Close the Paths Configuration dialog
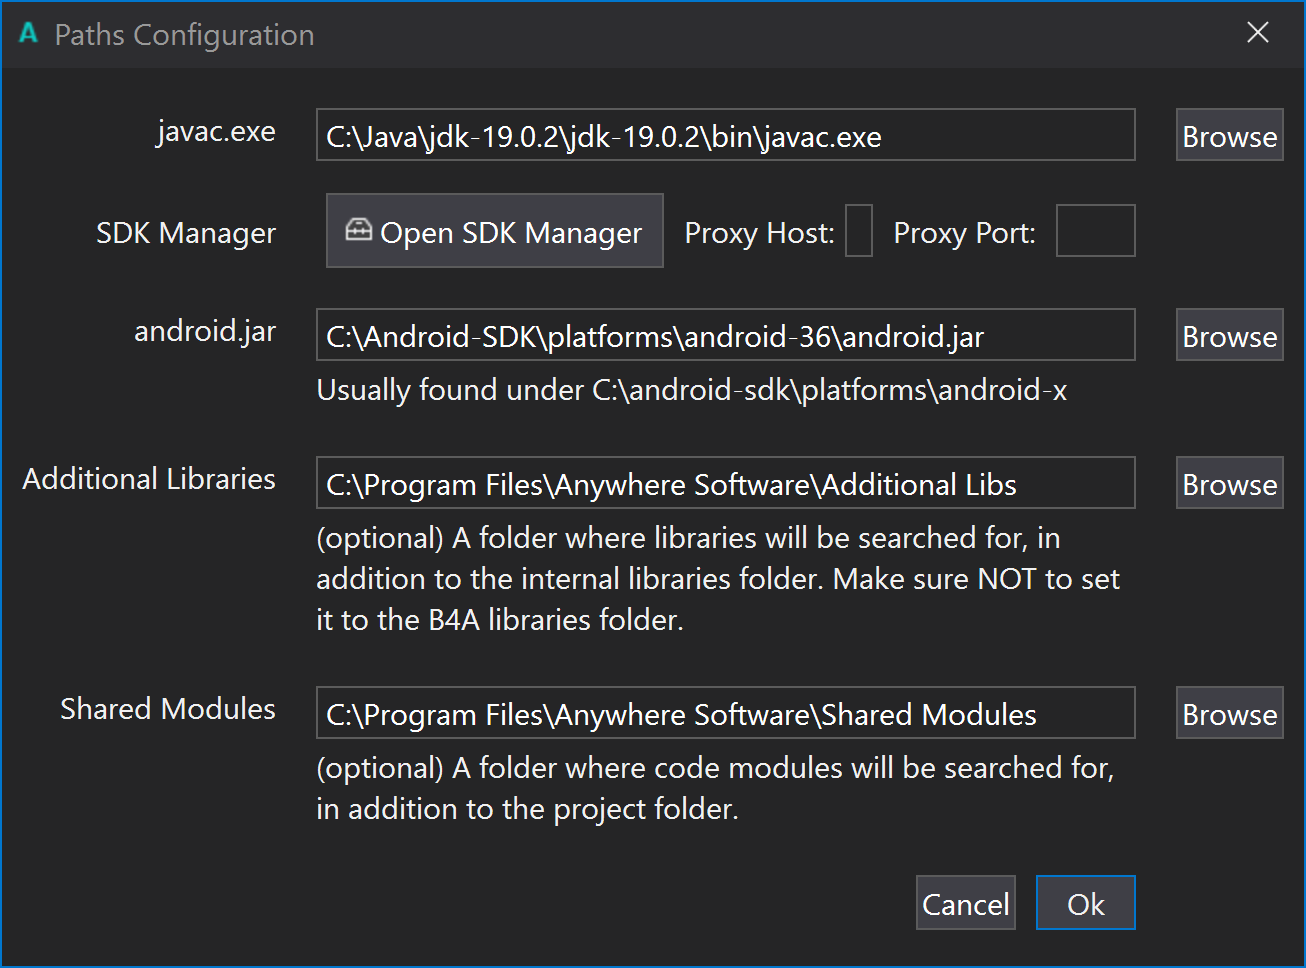 pos(1258,33)
